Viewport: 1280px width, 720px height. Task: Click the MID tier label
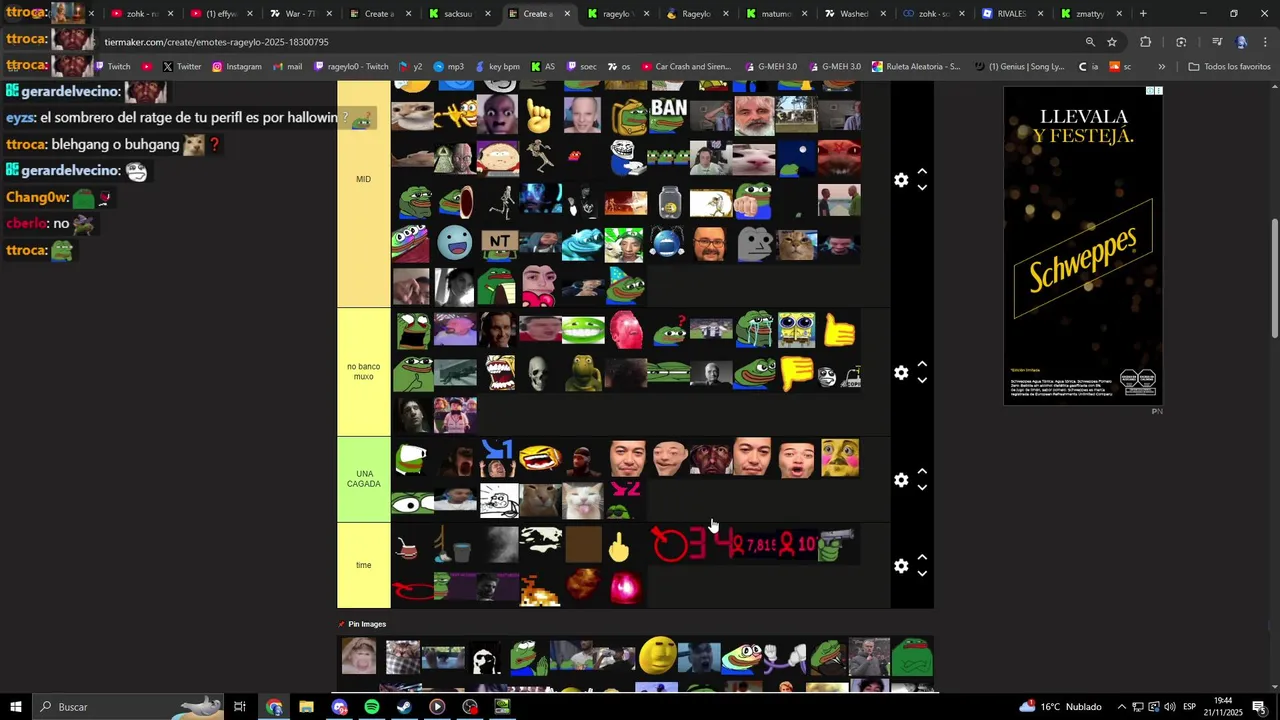[363, 180]
